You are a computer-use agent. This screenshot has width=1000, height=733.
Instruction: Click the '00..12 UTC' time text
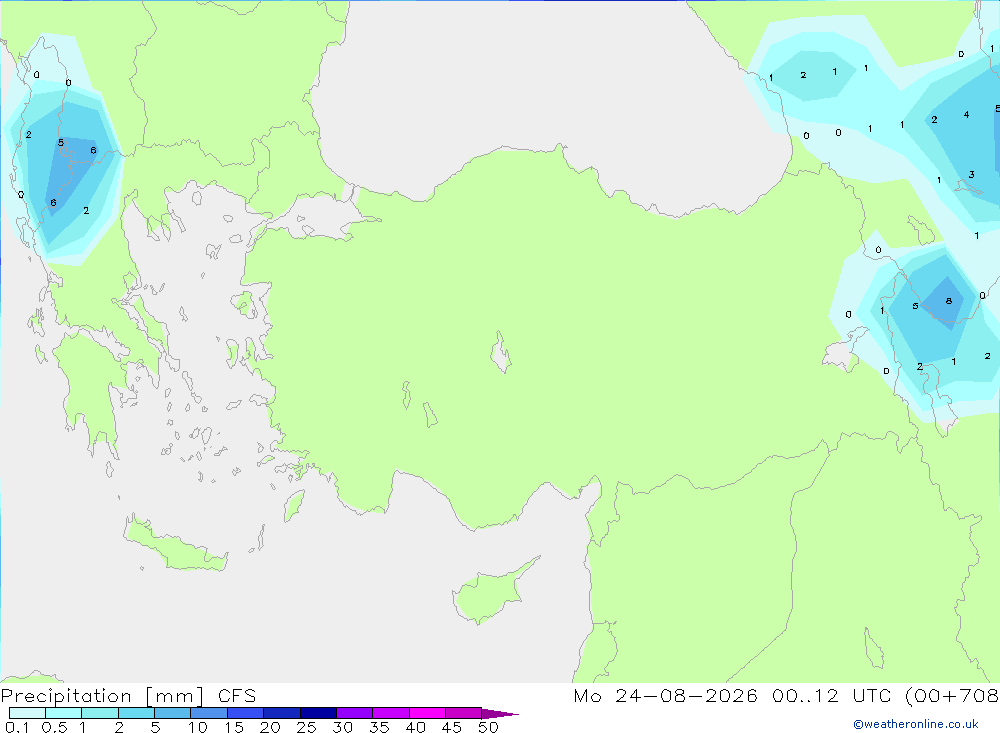[833, 696]
